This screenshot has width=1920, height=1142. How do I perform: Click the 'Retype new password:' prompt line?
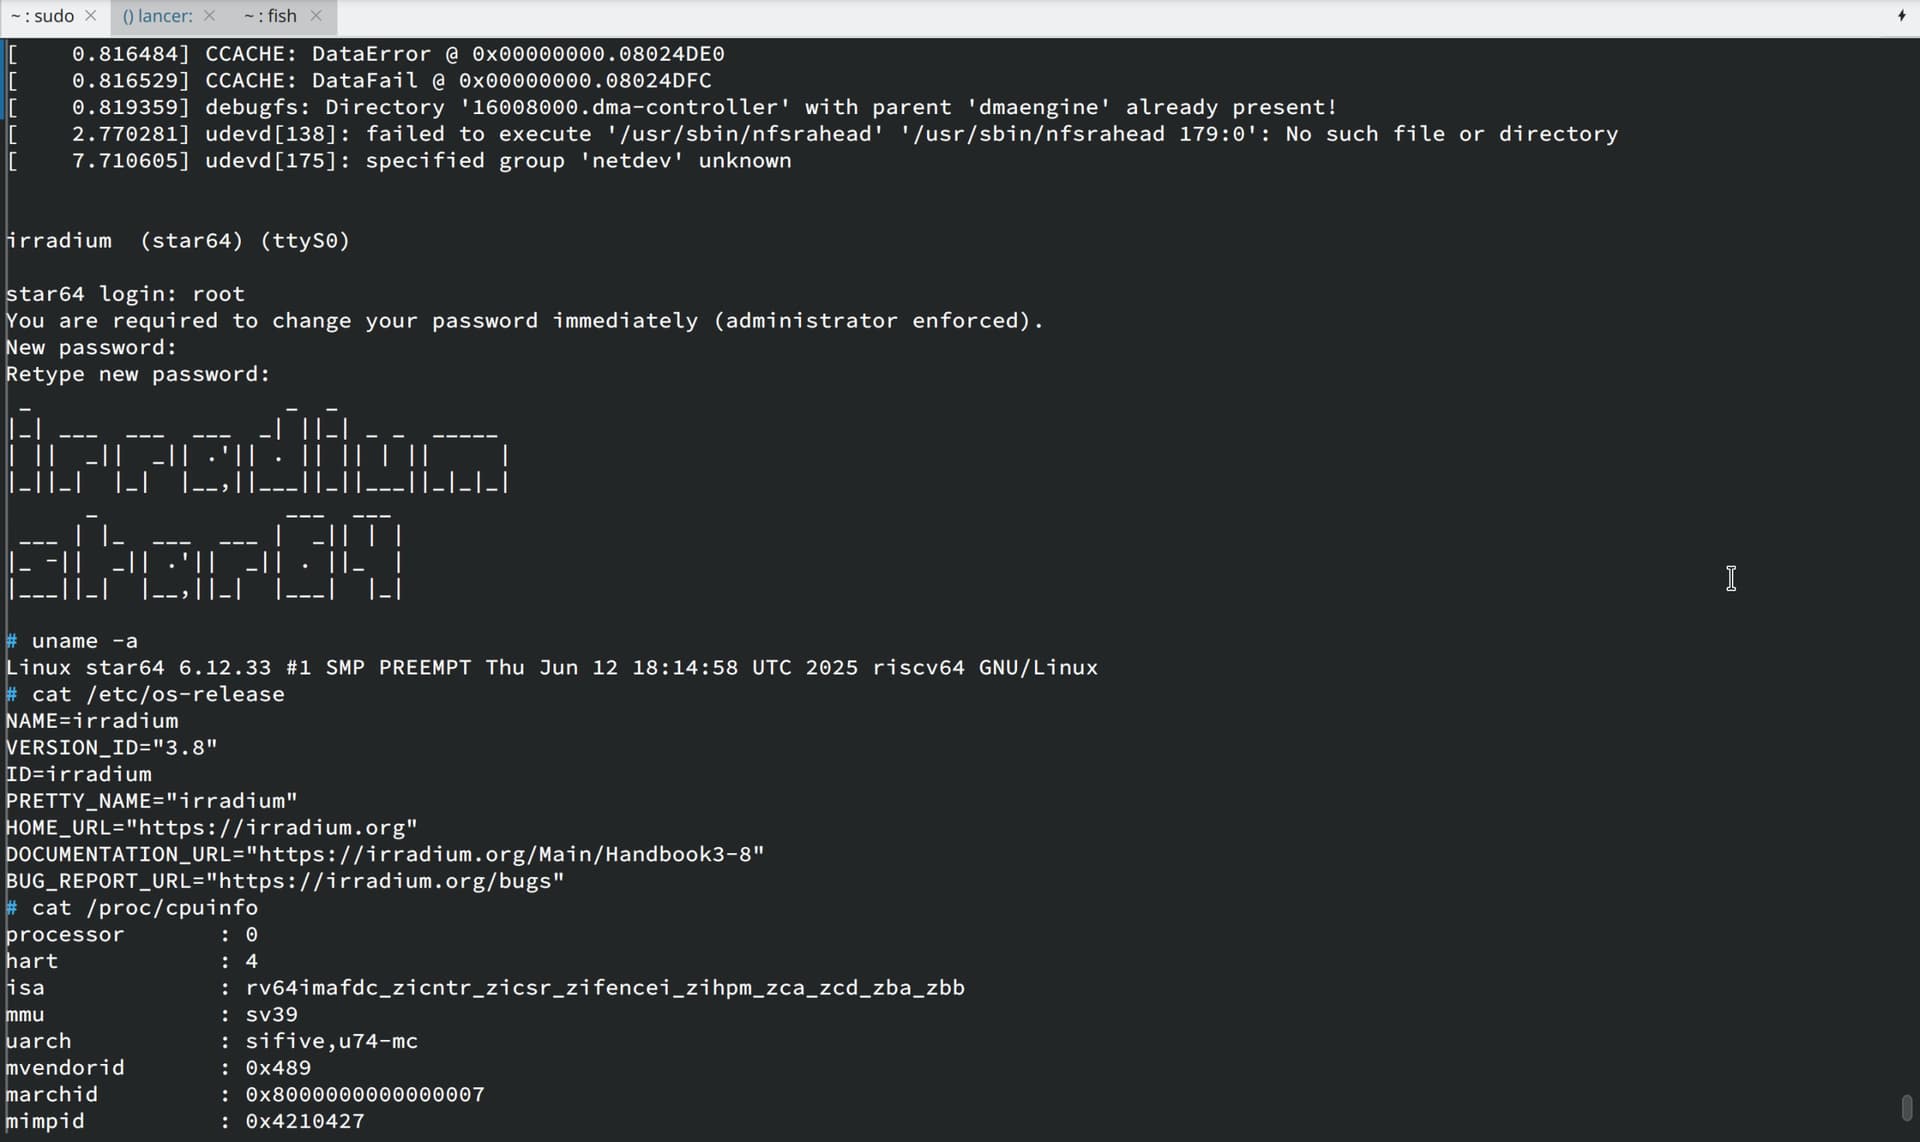tap(138, 374)
